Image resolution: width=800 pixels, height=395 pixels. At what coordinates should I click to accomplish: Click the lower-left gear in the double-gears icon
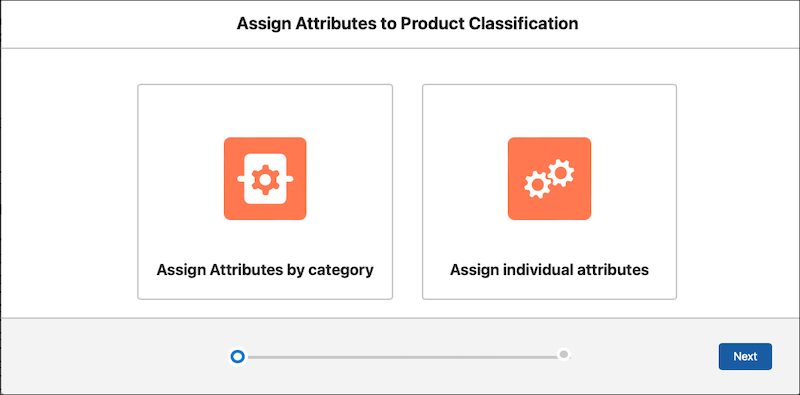click(x=537, y=185)
